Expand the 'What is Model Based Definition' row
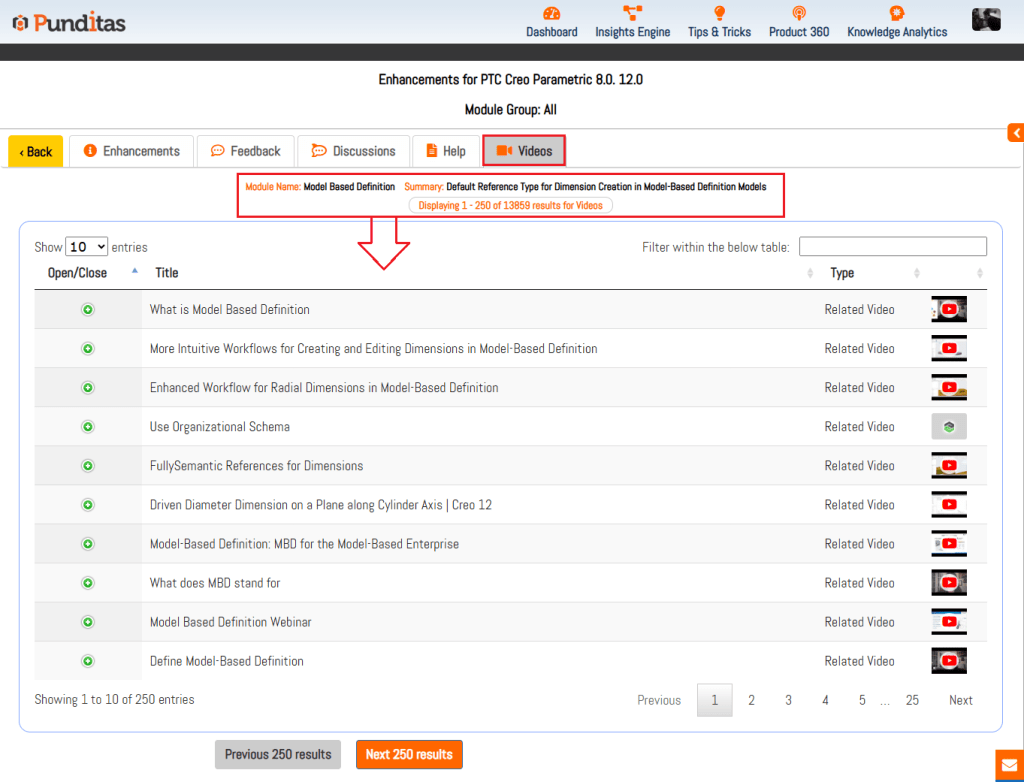1024x782 pixels. 88,310
